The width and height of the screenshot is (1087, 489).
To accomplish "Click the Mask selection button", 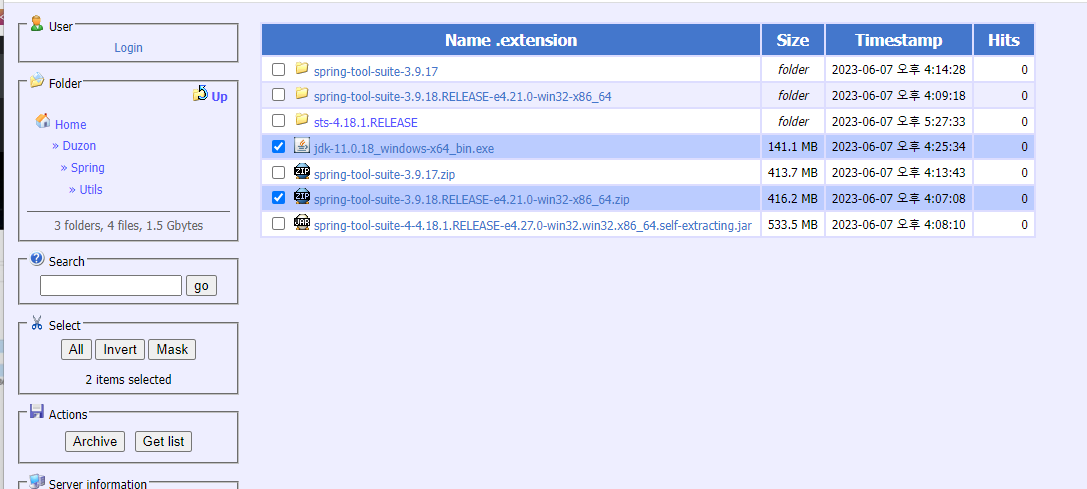I will 172,350.
